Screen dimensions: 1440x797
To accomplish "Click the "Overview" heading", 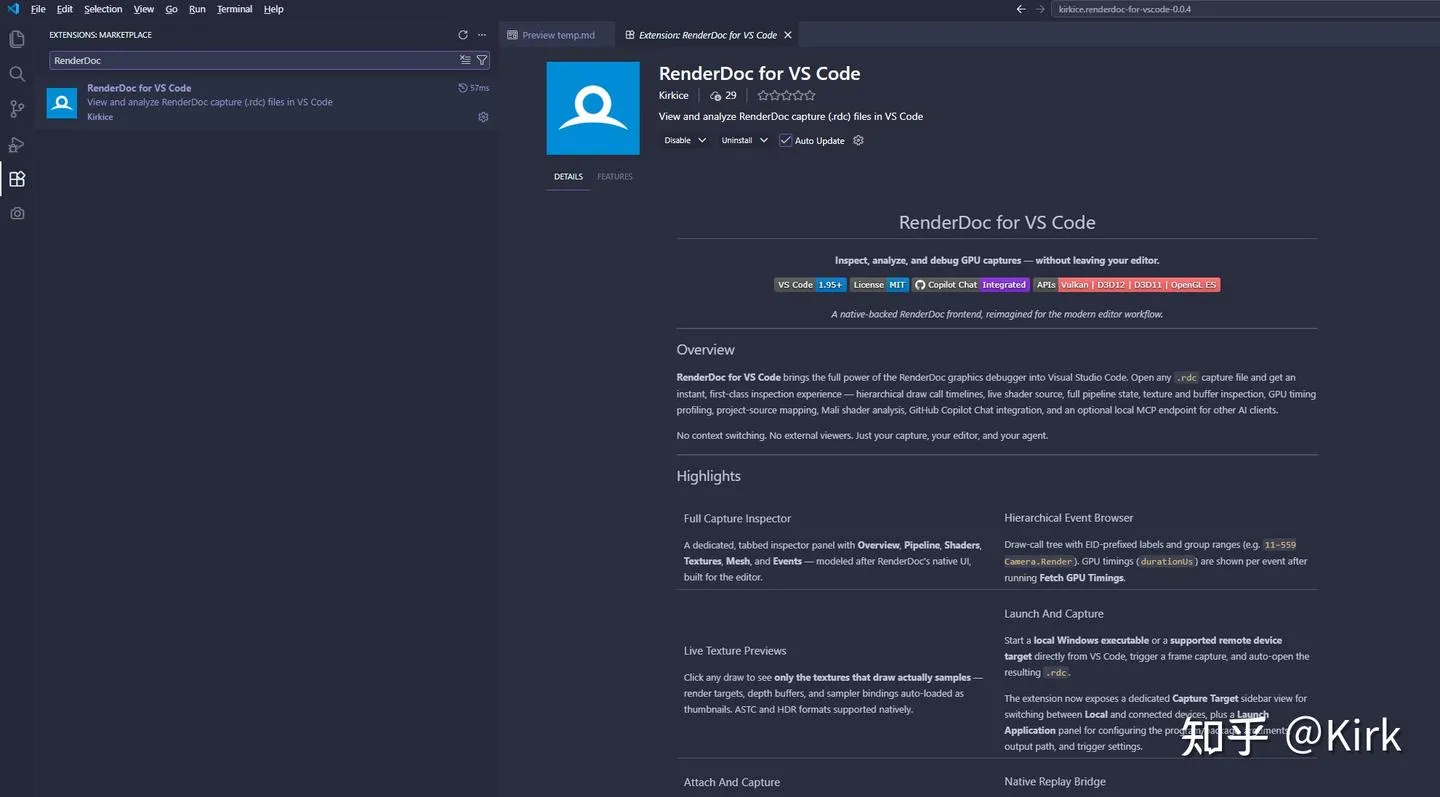I will point(706,350).
